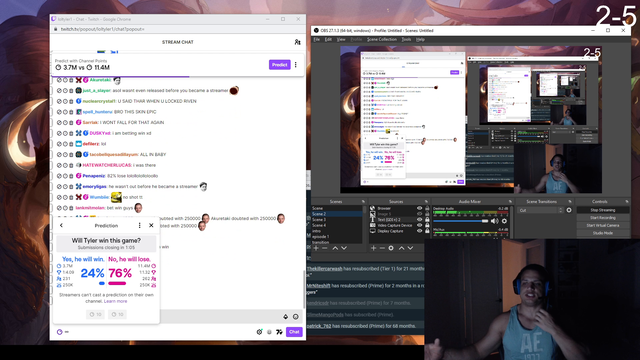Open the OBS View menu
The height and width of the screenshot is (360, 640).
pyautogui.click(x=341, y=40)
